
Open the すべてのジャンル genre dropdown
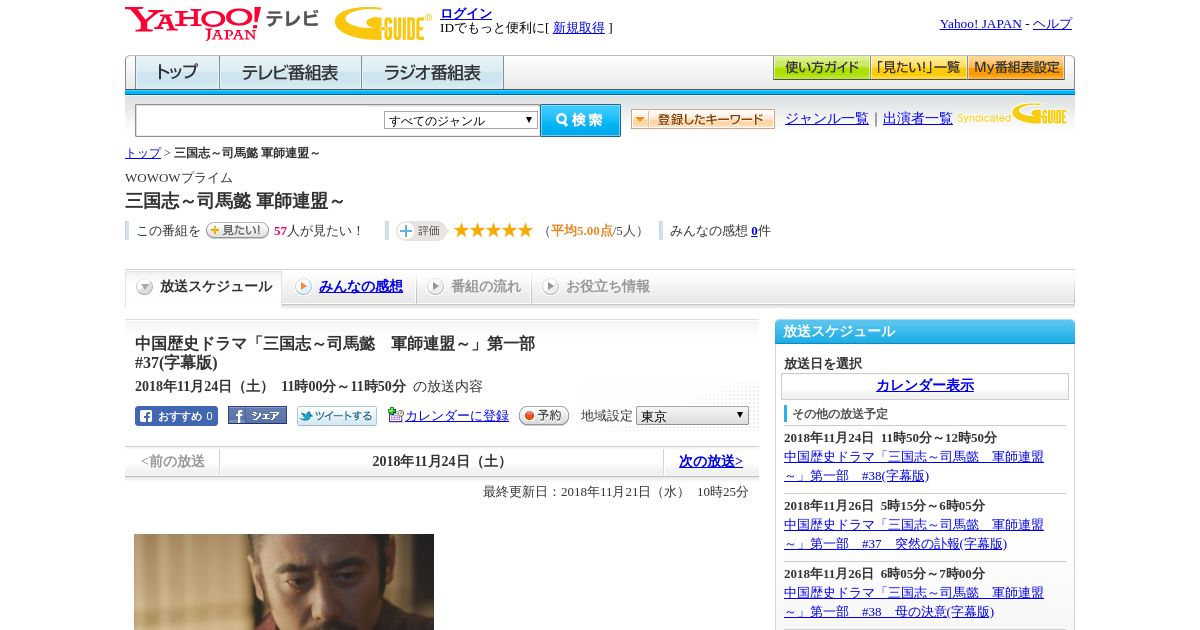461,120
